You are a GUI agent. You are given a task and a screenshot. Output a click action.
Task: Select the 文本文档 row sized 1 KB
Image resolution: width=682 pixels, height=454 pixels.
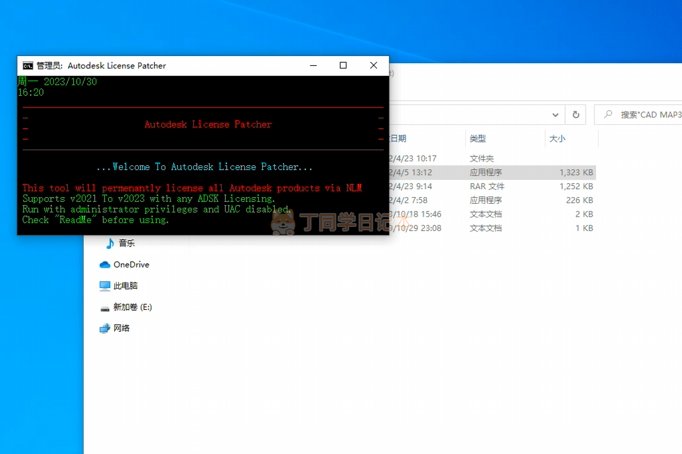(492, 228)
